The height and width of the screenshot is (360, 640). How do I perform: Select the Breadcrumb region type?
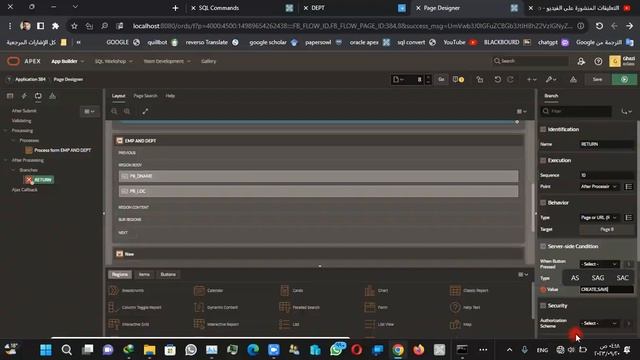pyautogui.click(x=127, y=291)
